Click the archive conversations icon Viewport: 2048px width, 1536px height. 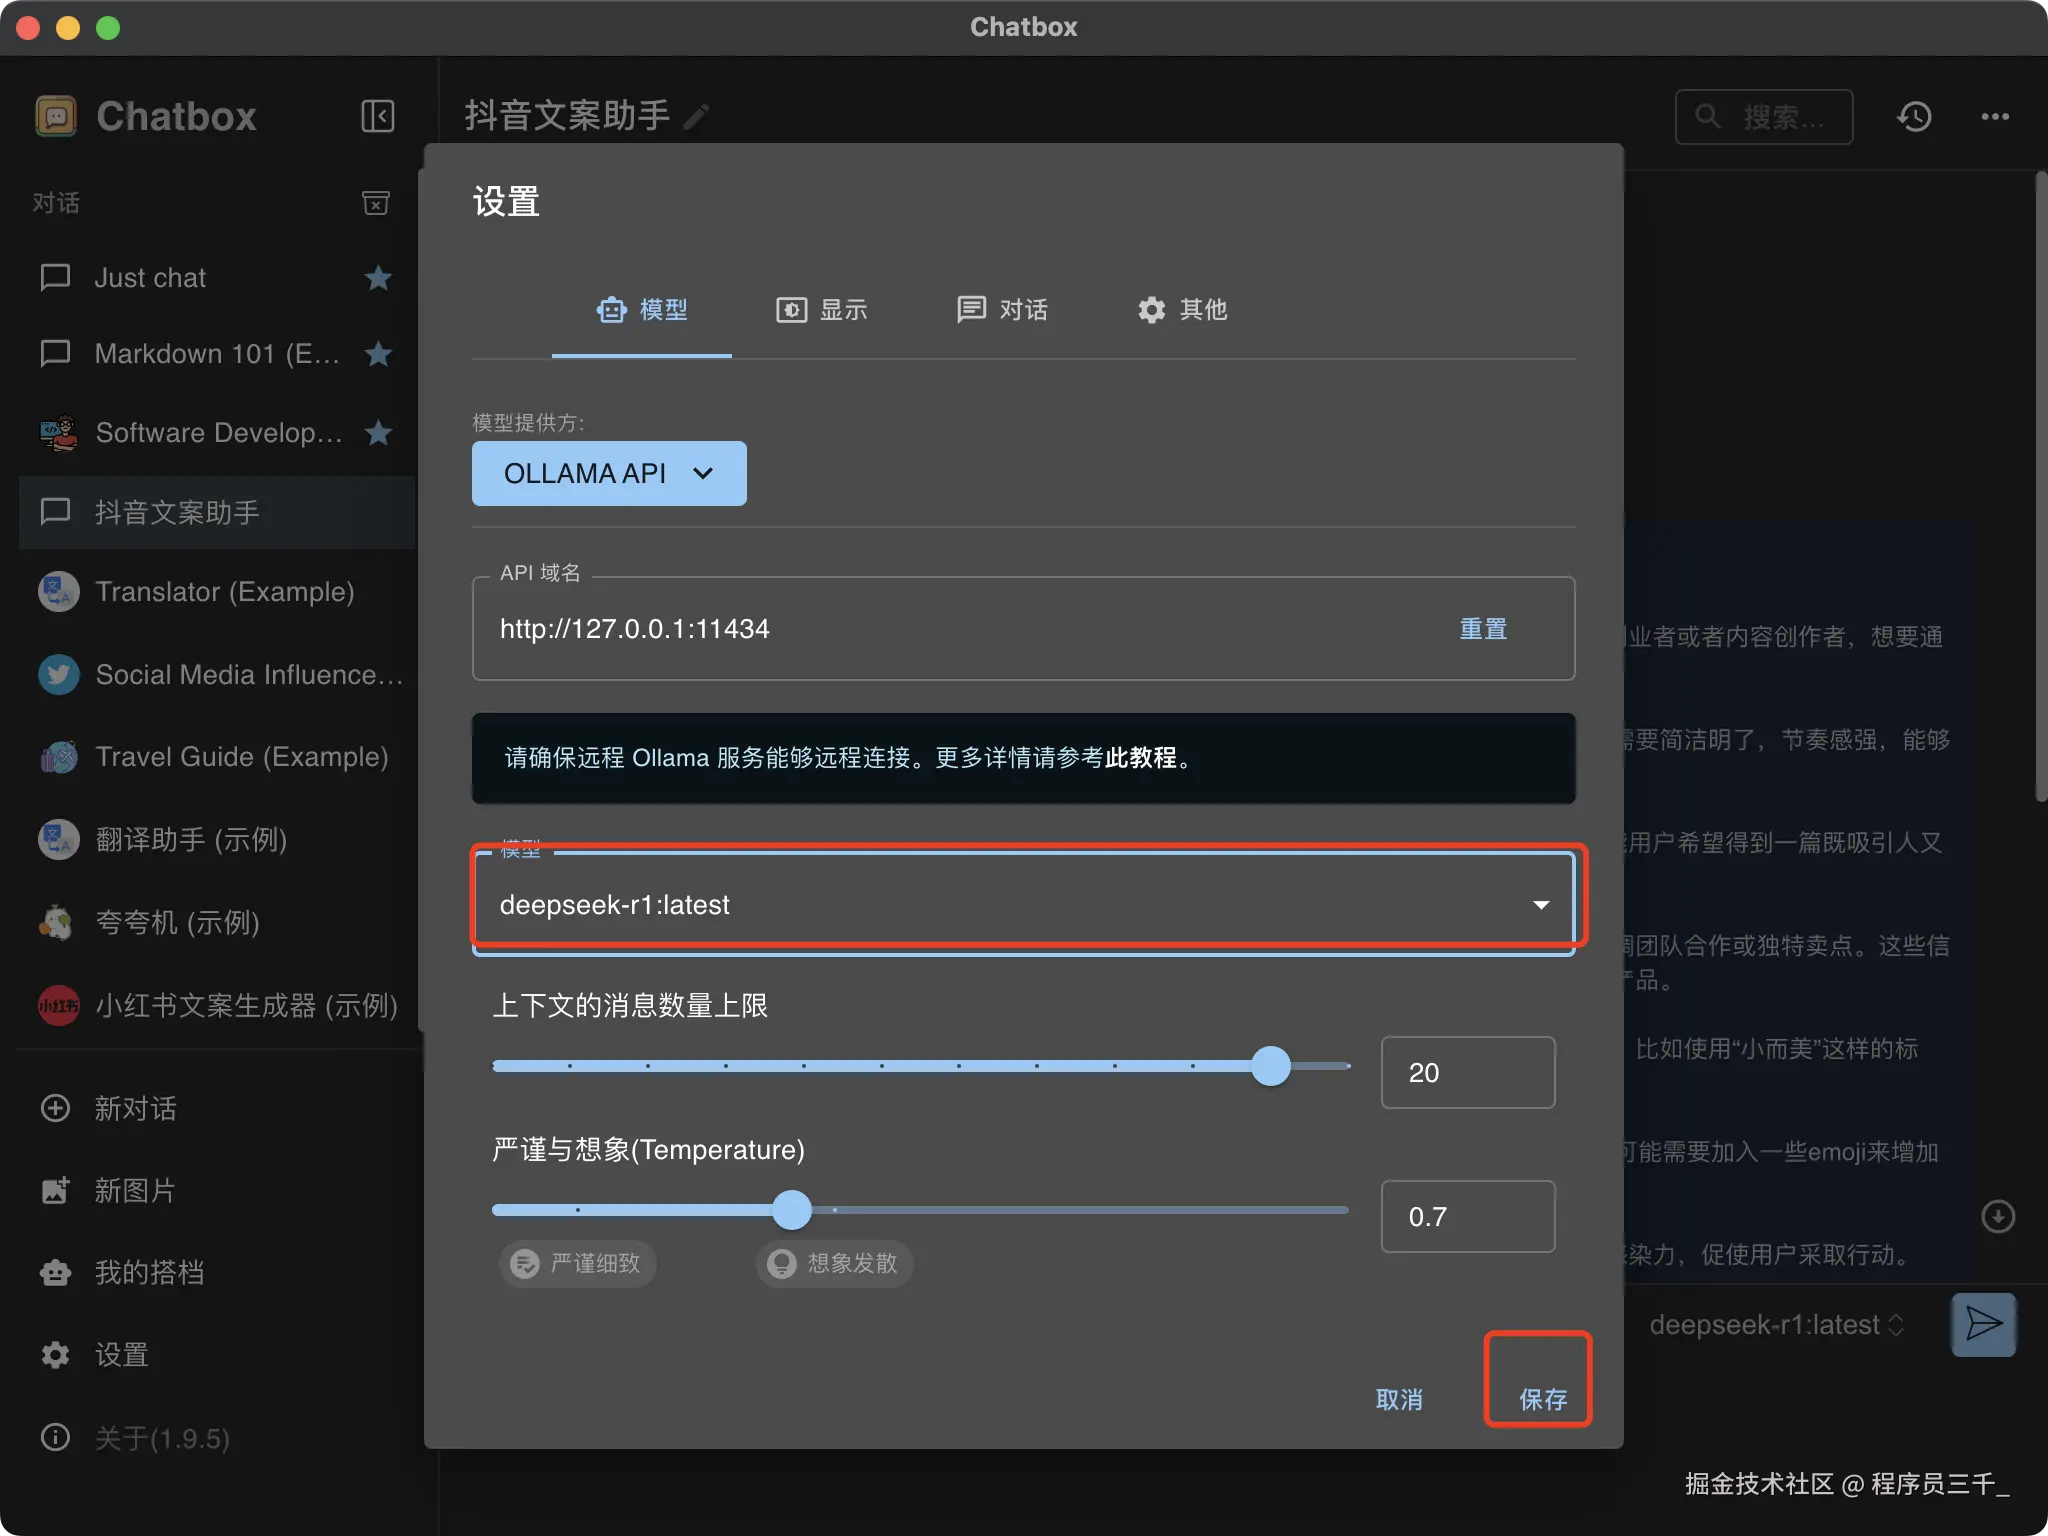pos(375,203)
